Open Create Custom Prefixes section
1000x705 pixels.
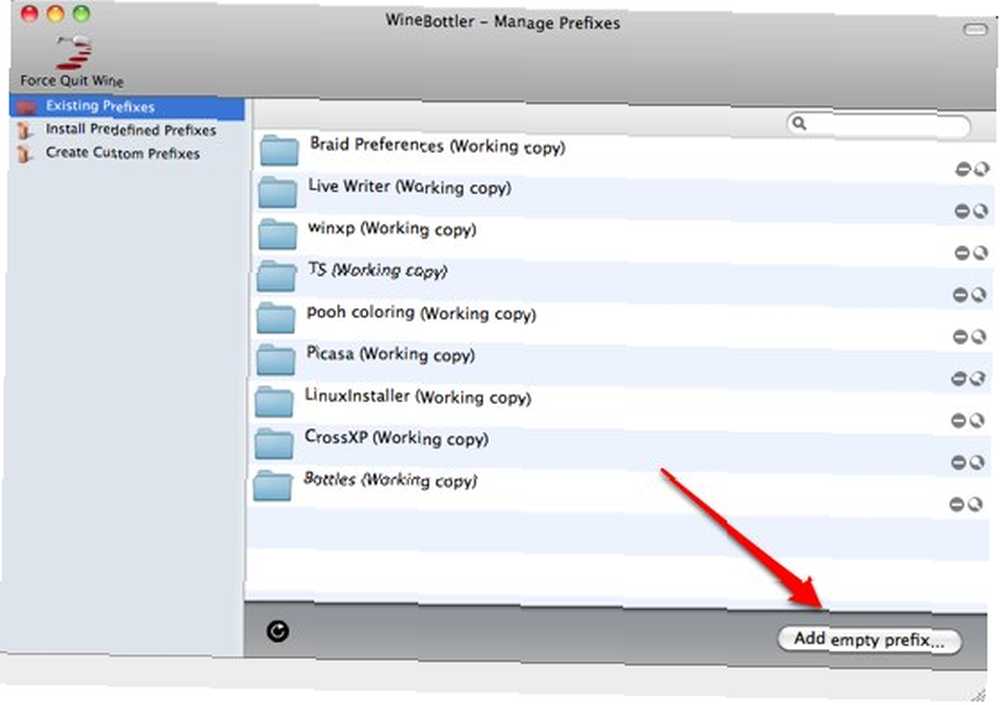(122, 153)
